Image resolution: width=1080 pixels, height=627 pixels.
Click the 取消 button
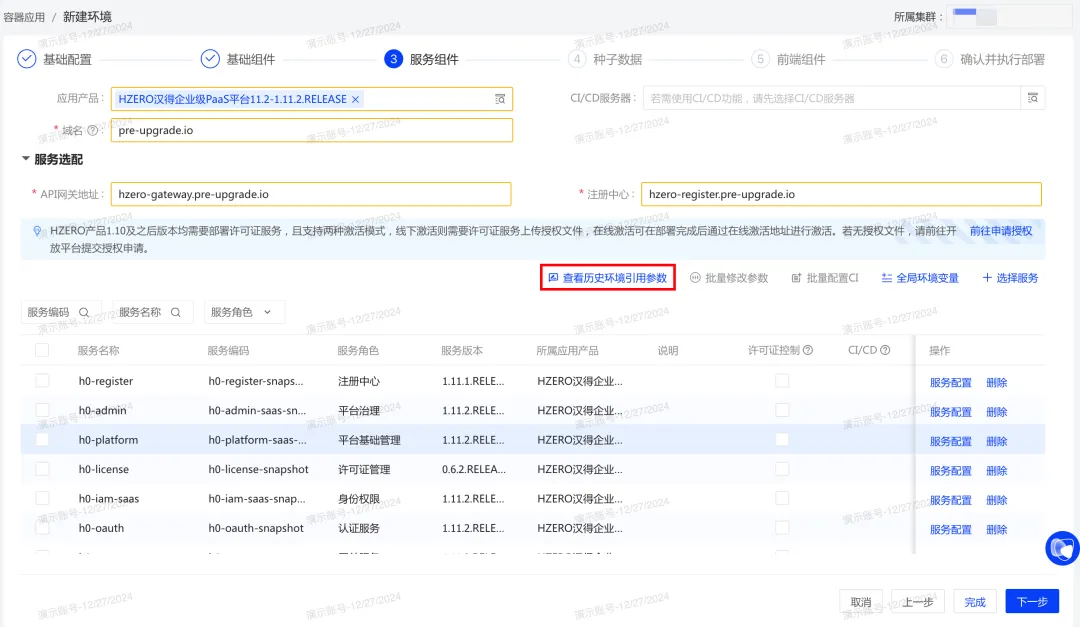coord(861,602)
